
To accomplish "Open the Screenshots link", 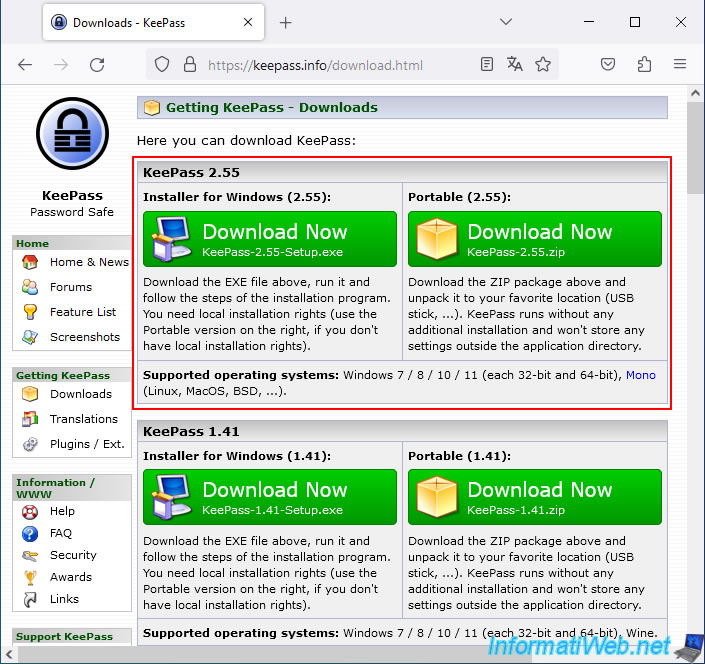I will (x=85, y=337).
